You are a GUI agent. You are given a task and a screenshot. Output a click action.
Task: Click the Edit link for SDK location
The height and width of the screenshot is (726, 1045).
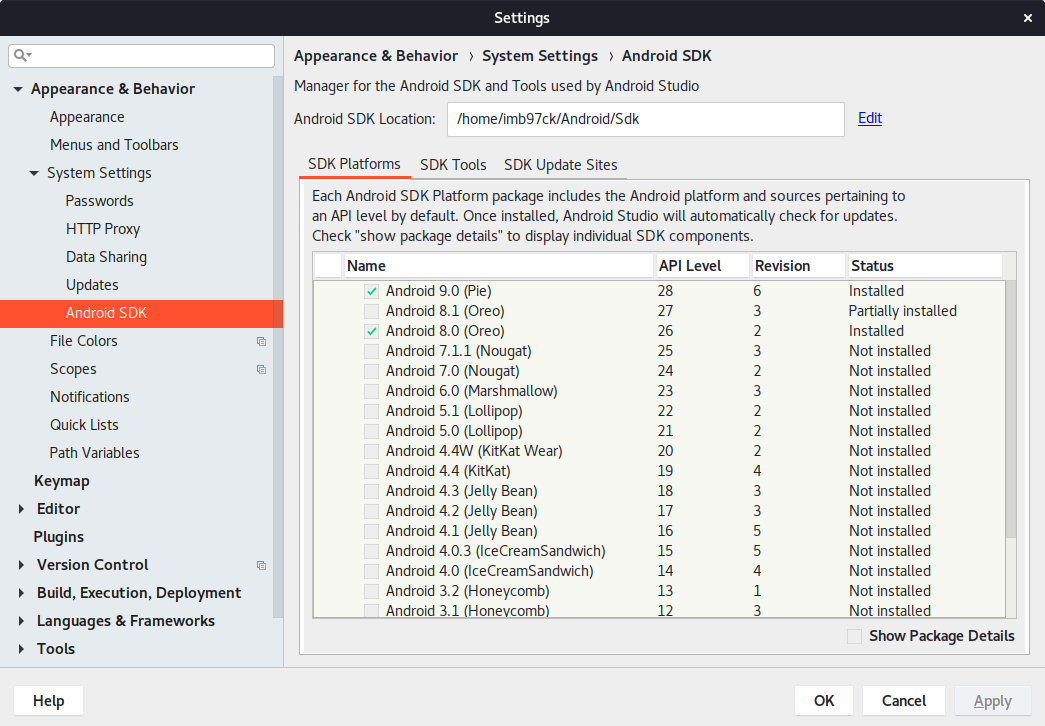(x=870, y=118)
